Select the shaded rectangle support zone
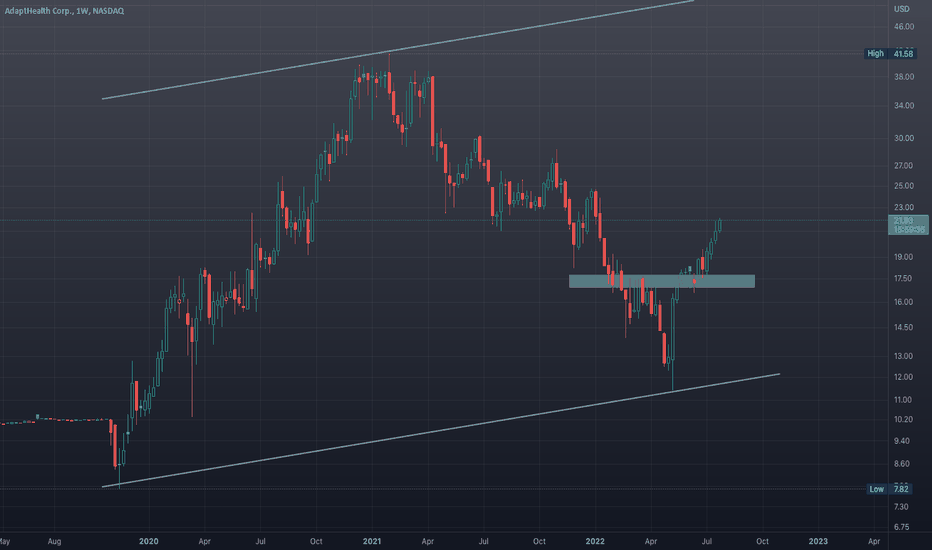The image size is (932, 550). (662, 281)
